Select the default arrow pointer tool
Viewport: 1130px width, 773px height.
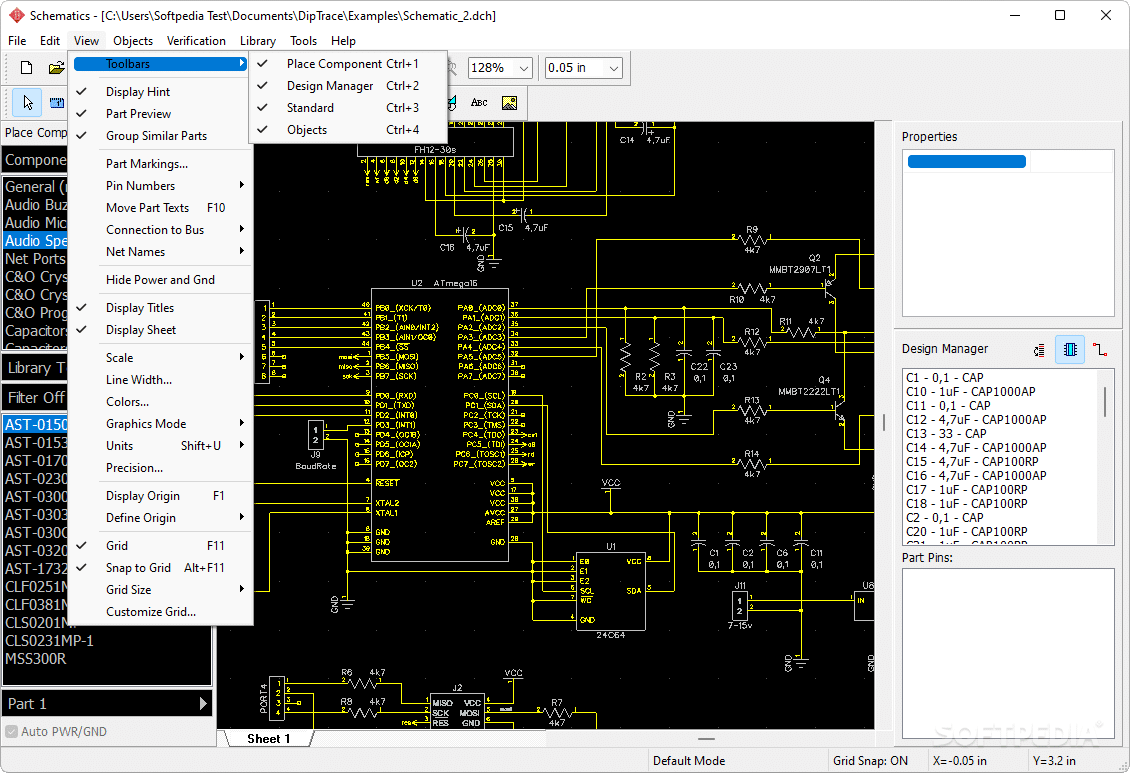click(27, 103)
